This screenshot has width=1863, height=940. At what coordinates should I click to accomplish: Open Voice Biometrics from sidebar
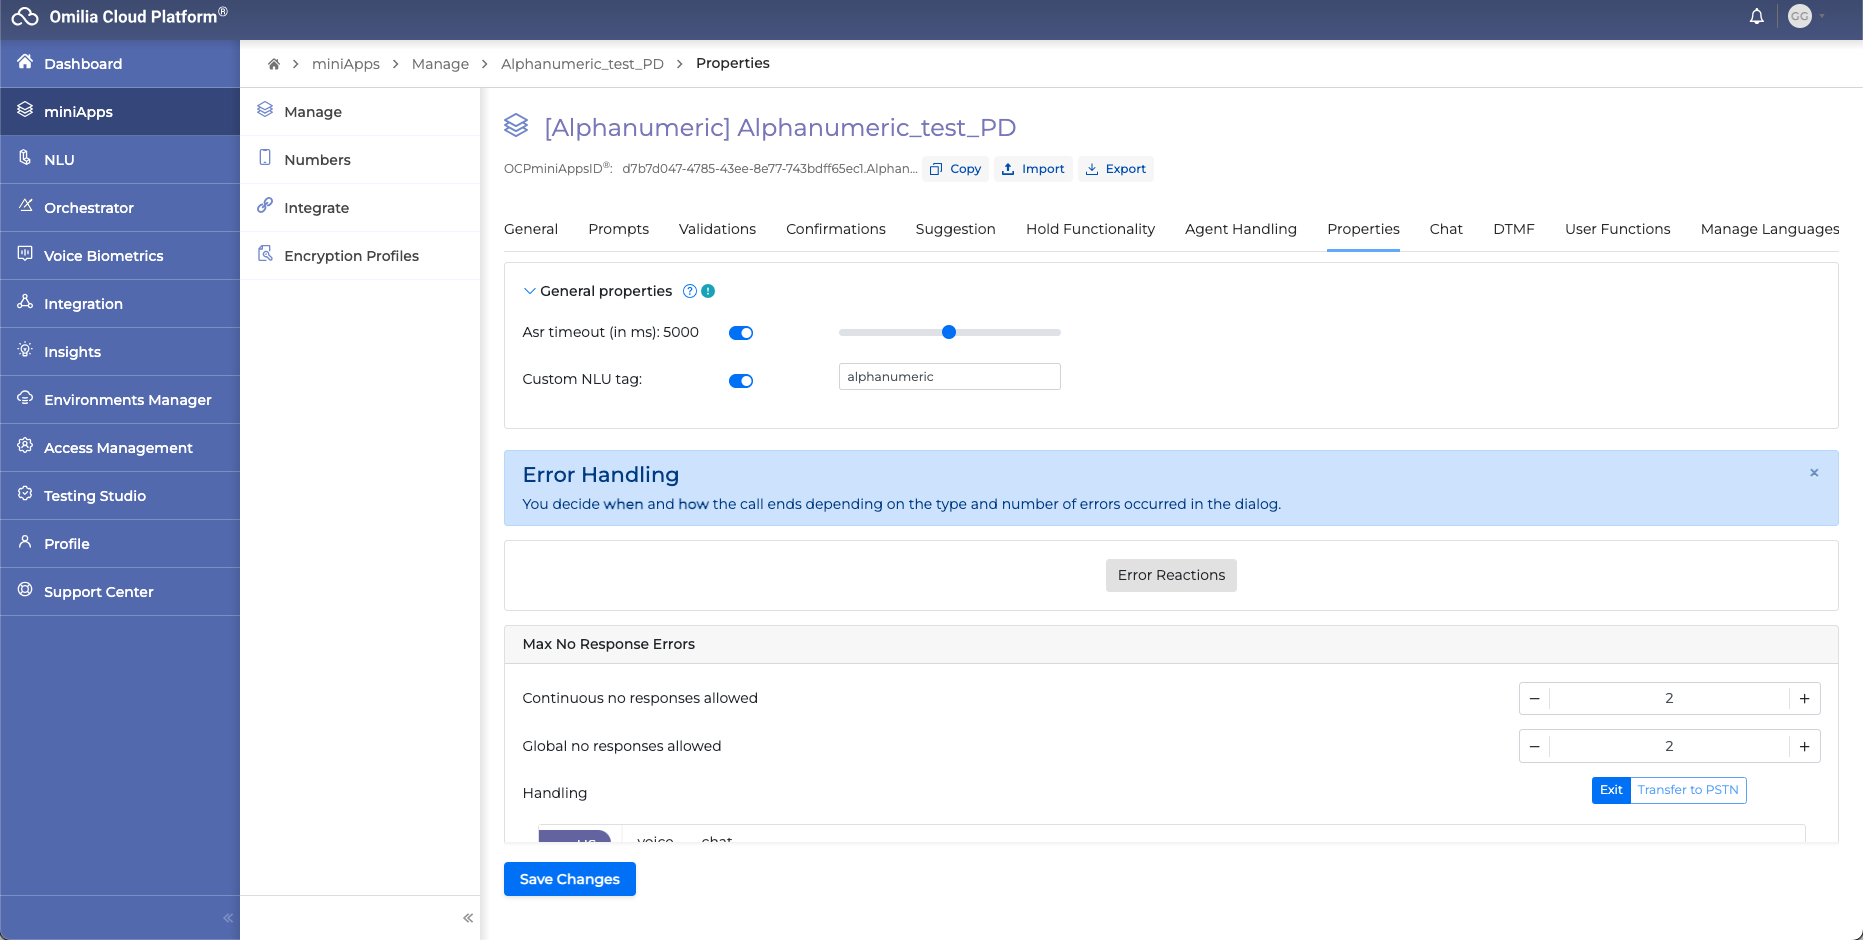click(x=103, y=256)
